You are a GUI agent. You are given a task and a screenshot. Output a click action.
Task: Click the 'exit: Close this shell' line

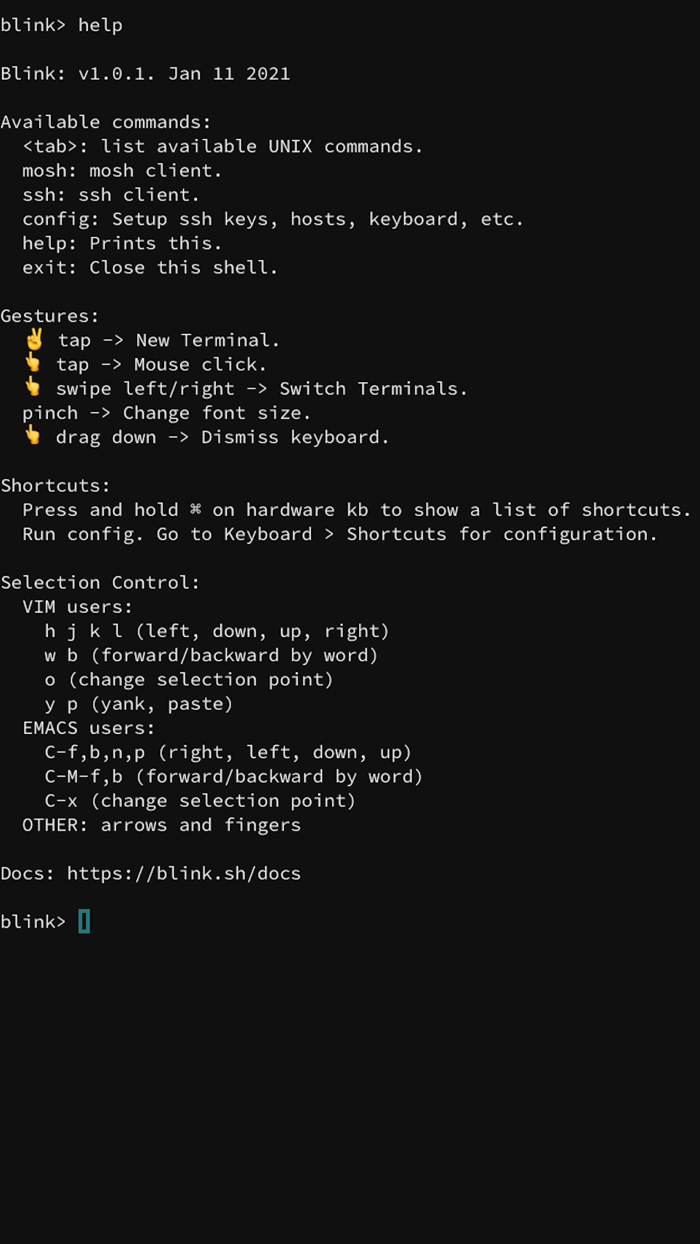click(x=150, y=267)
